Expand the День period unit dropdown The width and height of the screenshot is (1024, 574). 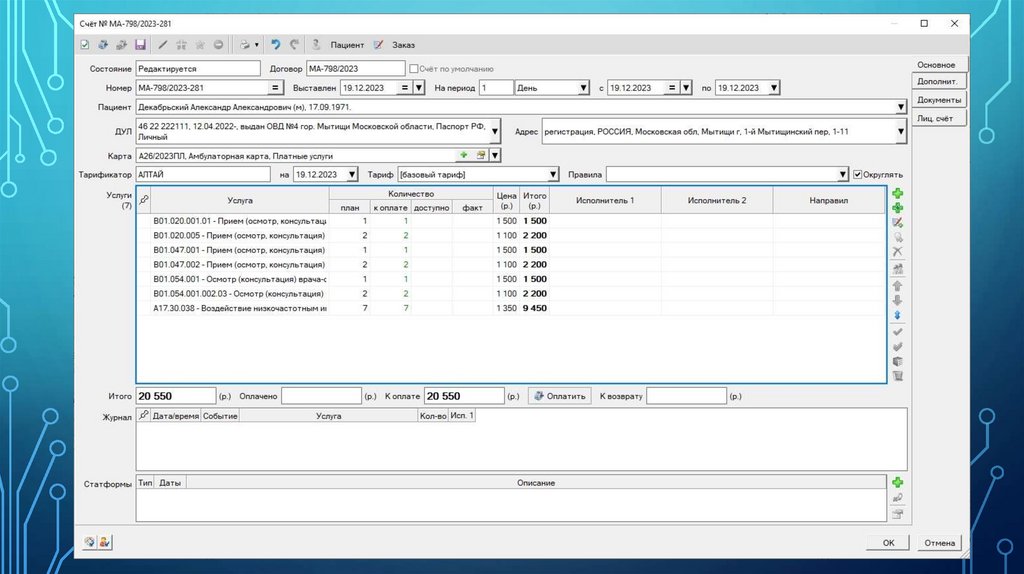[583, 88]
